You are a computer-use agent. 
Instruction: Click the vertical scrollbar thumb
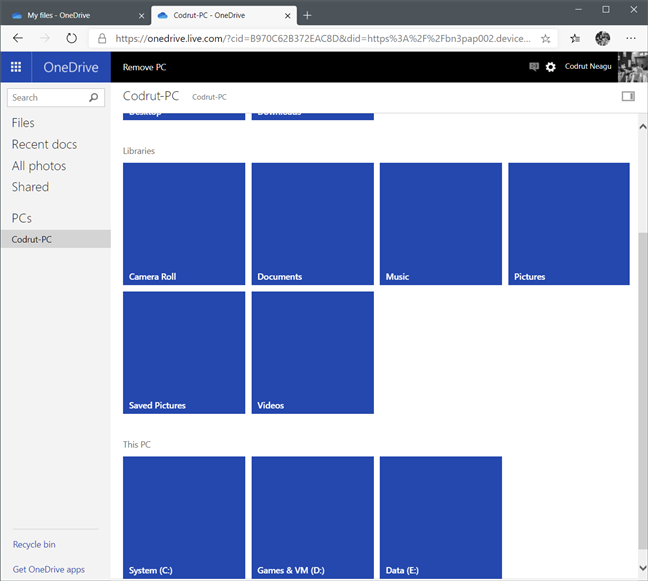[x=643, y=391]
